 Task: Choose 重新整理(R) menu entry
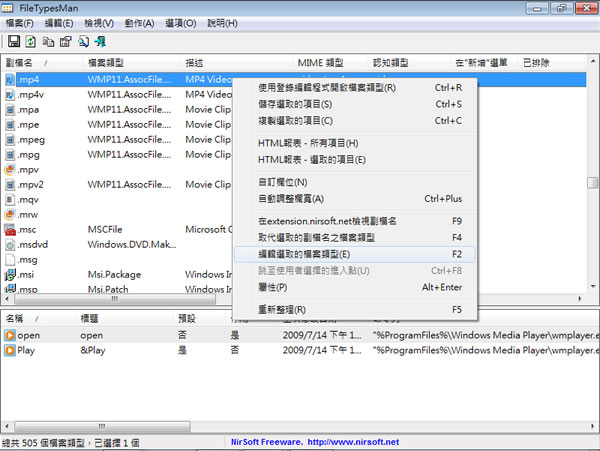(355, 309)
